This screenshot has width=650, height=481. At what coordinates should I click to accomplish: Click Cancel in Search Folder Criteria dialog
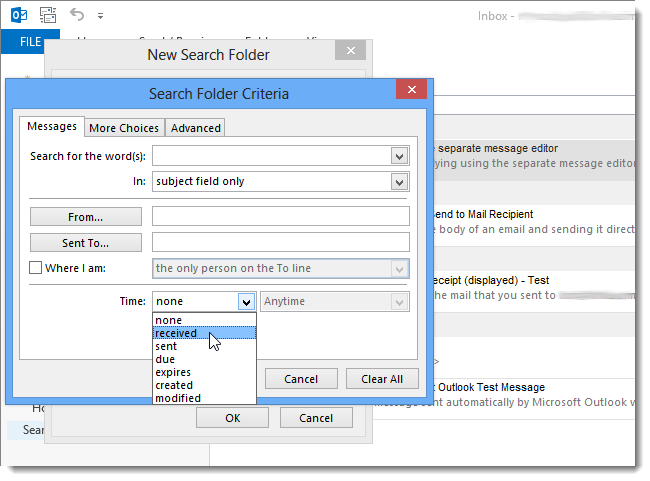point(301,379)
